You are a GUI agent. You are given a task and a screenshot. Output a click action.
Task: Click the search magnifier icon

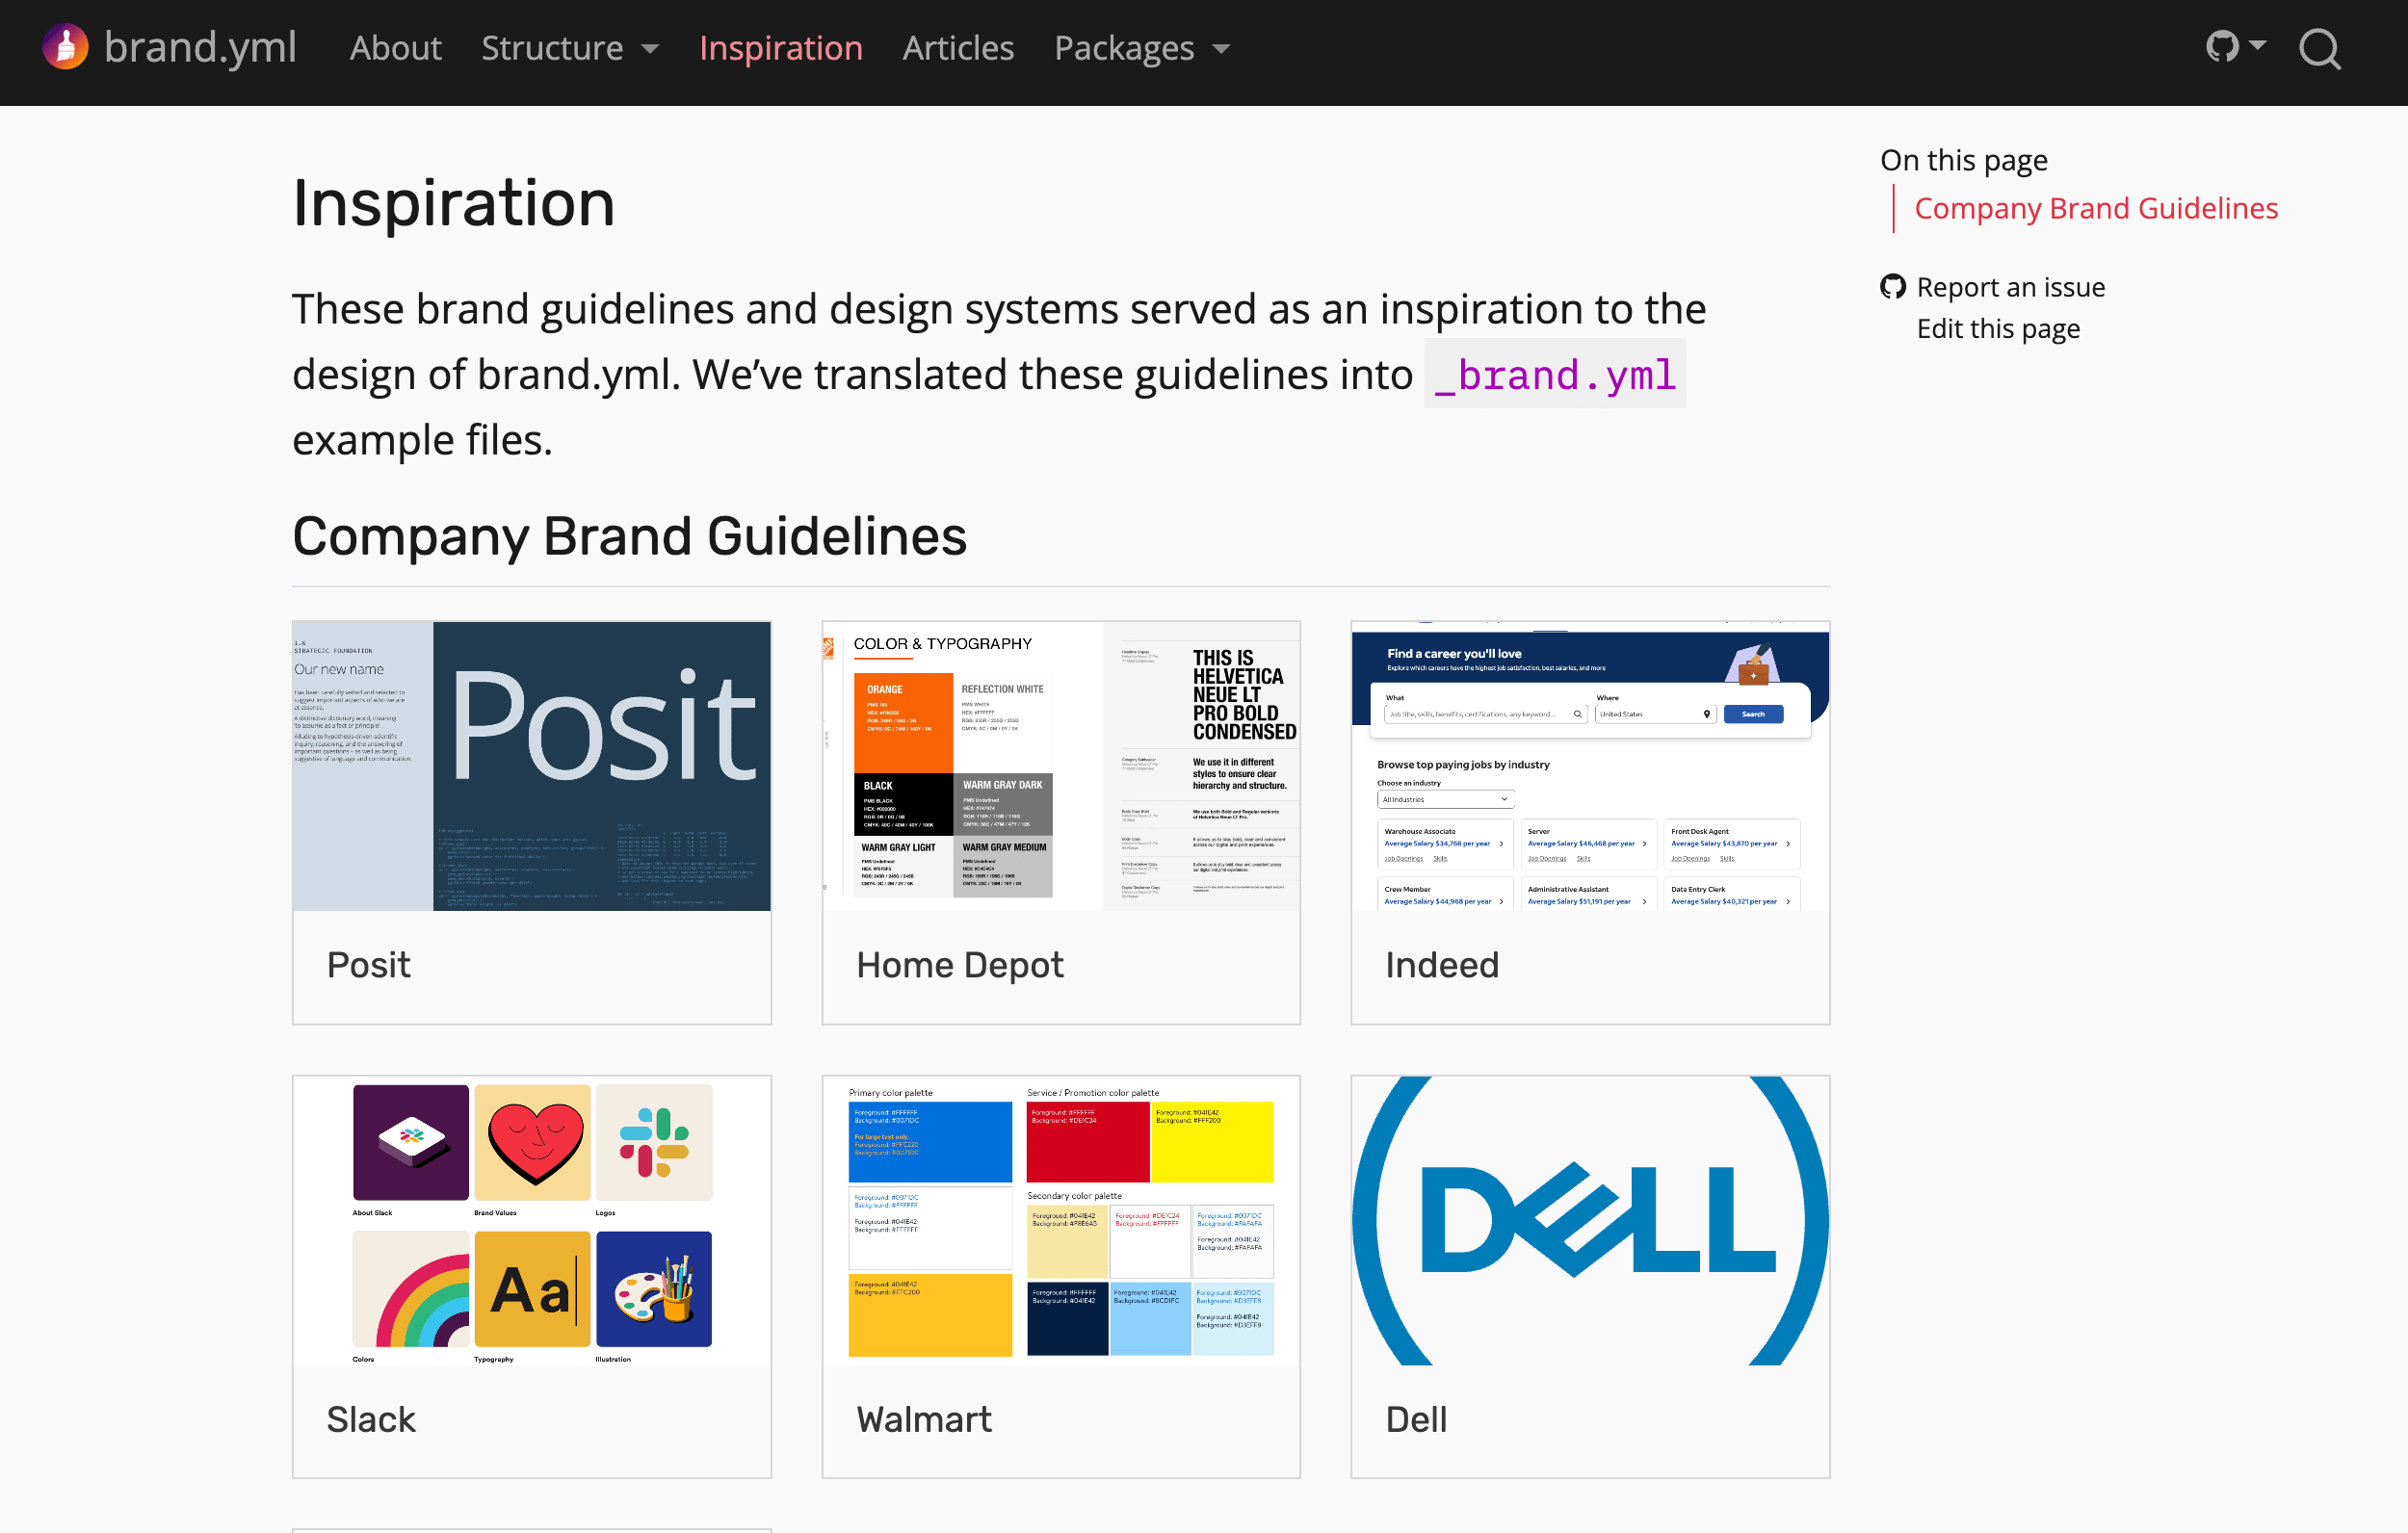point(2320,48)
